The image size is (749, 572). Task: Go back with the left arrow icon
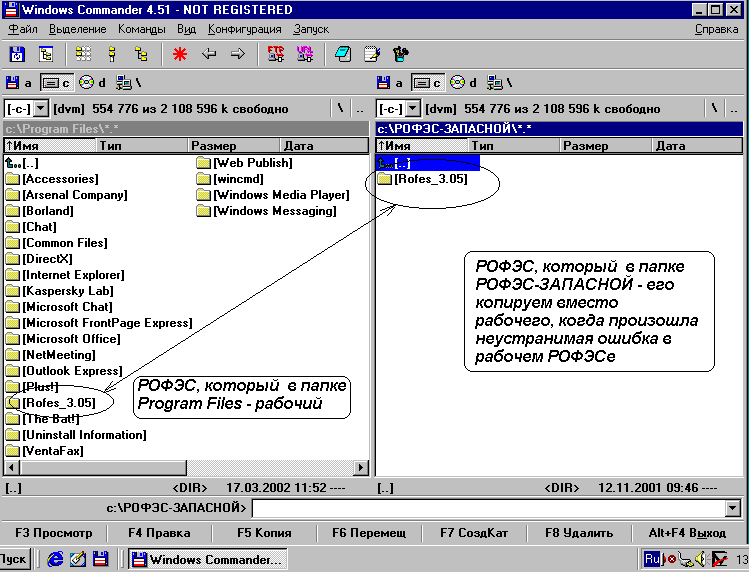tap(209, 54)
